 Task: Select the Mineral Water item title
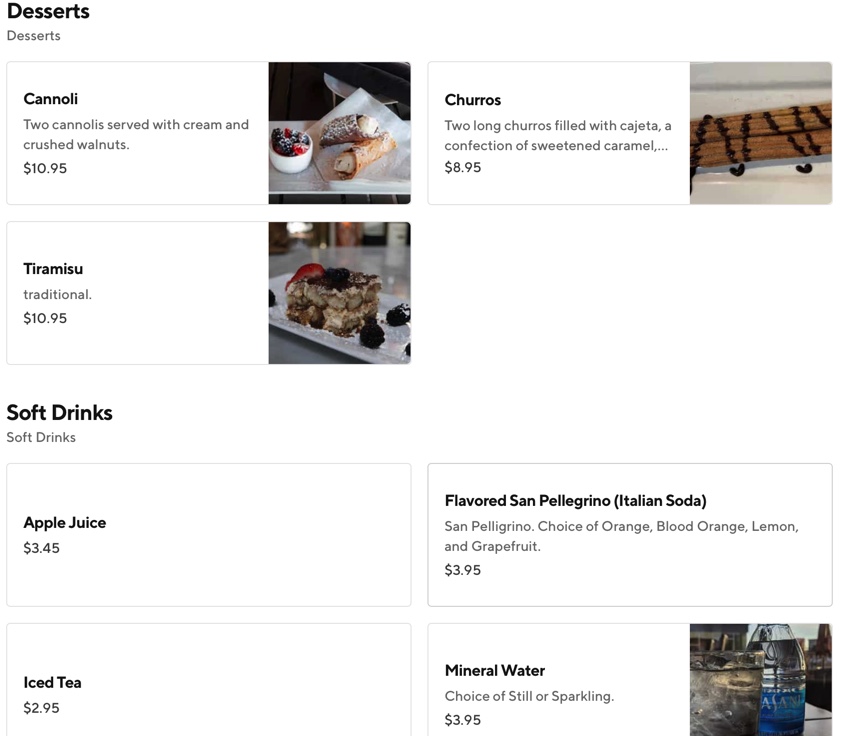coord(494,671)
